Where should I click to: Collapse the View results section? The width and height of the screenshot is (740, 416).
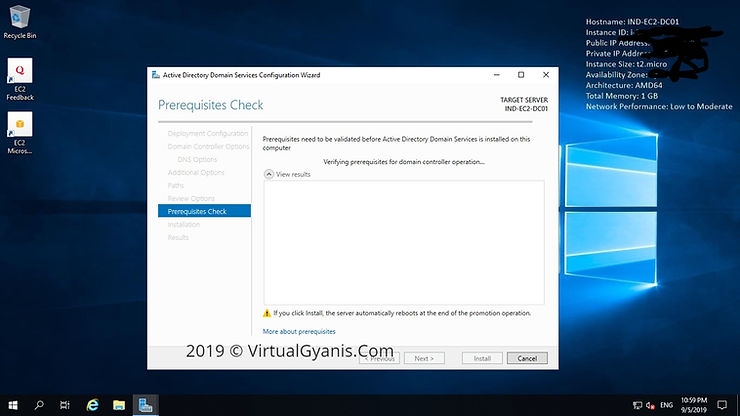click(x=268, y=174)
